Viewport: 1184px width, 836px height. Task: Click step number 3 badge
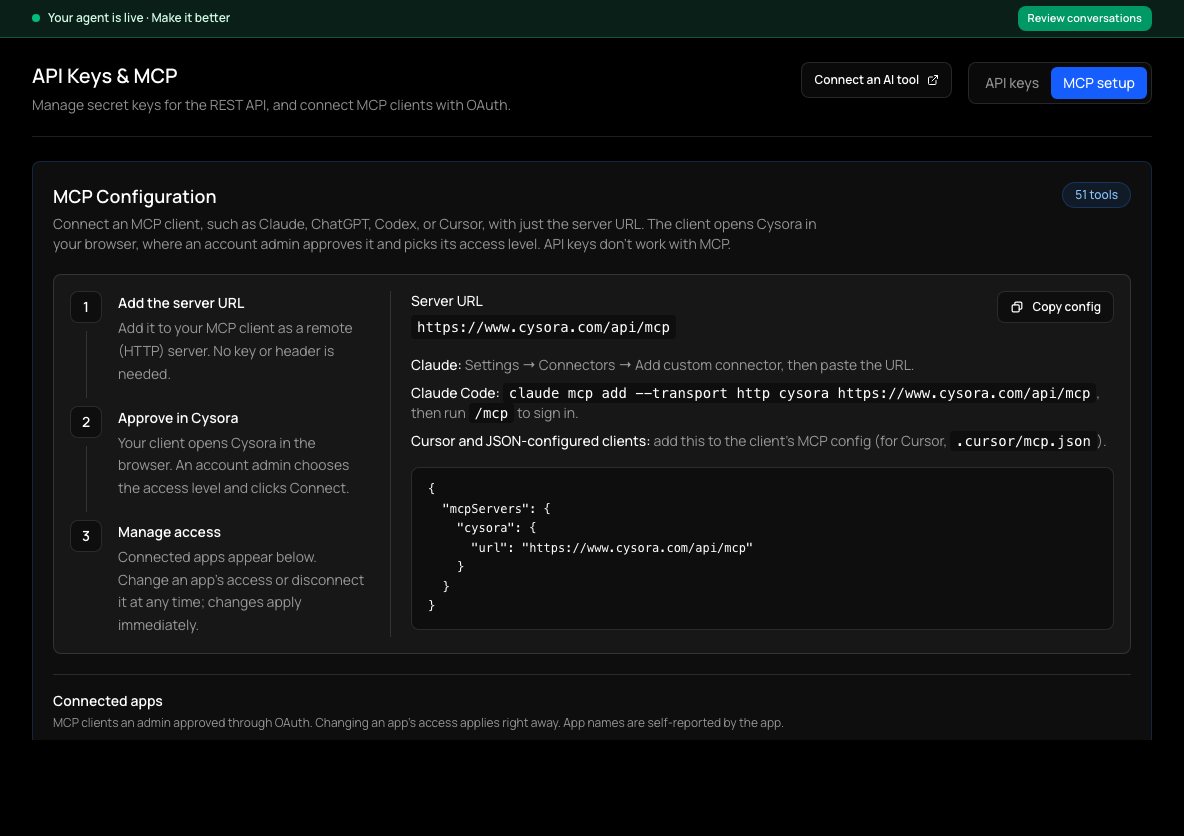(86, 535)
